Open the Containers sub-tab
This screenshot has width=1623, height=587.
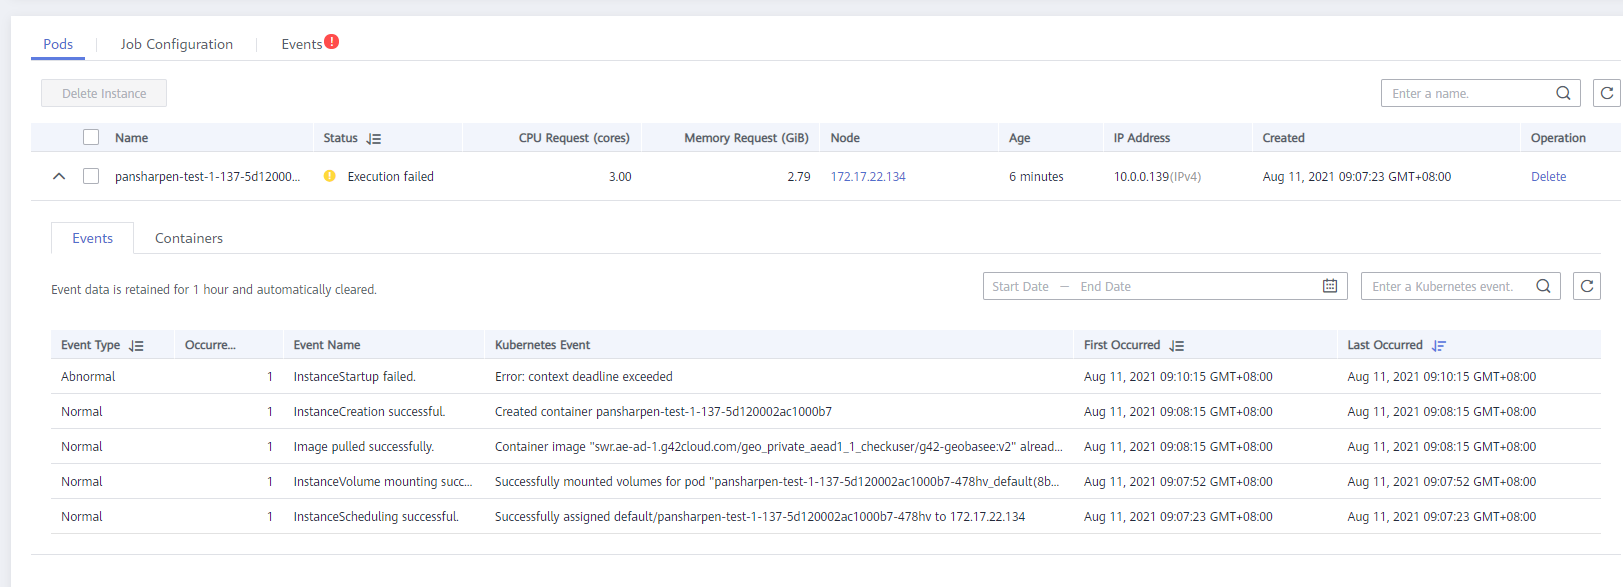[189, 238]
